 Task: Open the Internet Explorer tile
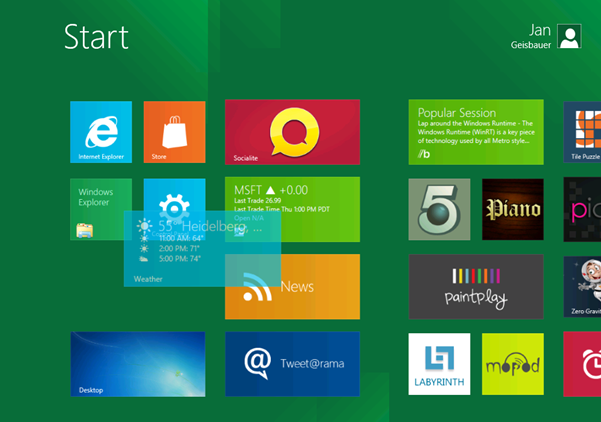pos(101,132)
